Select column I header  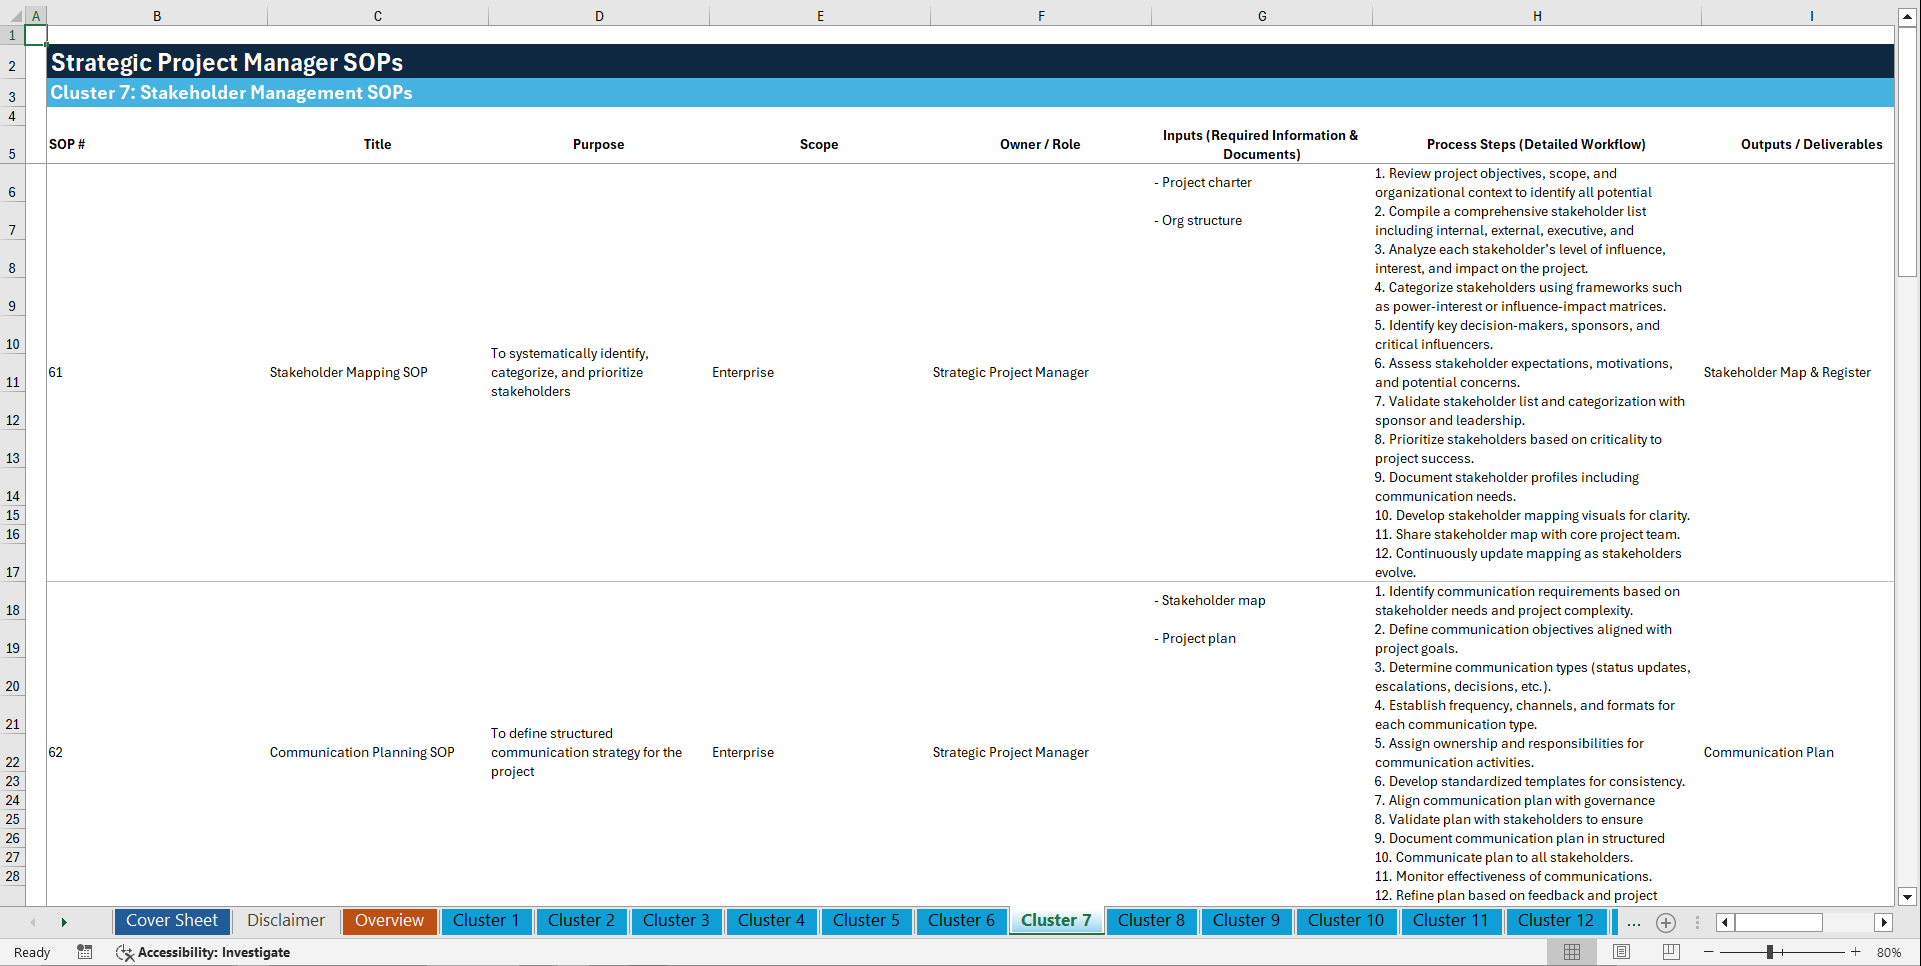click(1797, 16)
